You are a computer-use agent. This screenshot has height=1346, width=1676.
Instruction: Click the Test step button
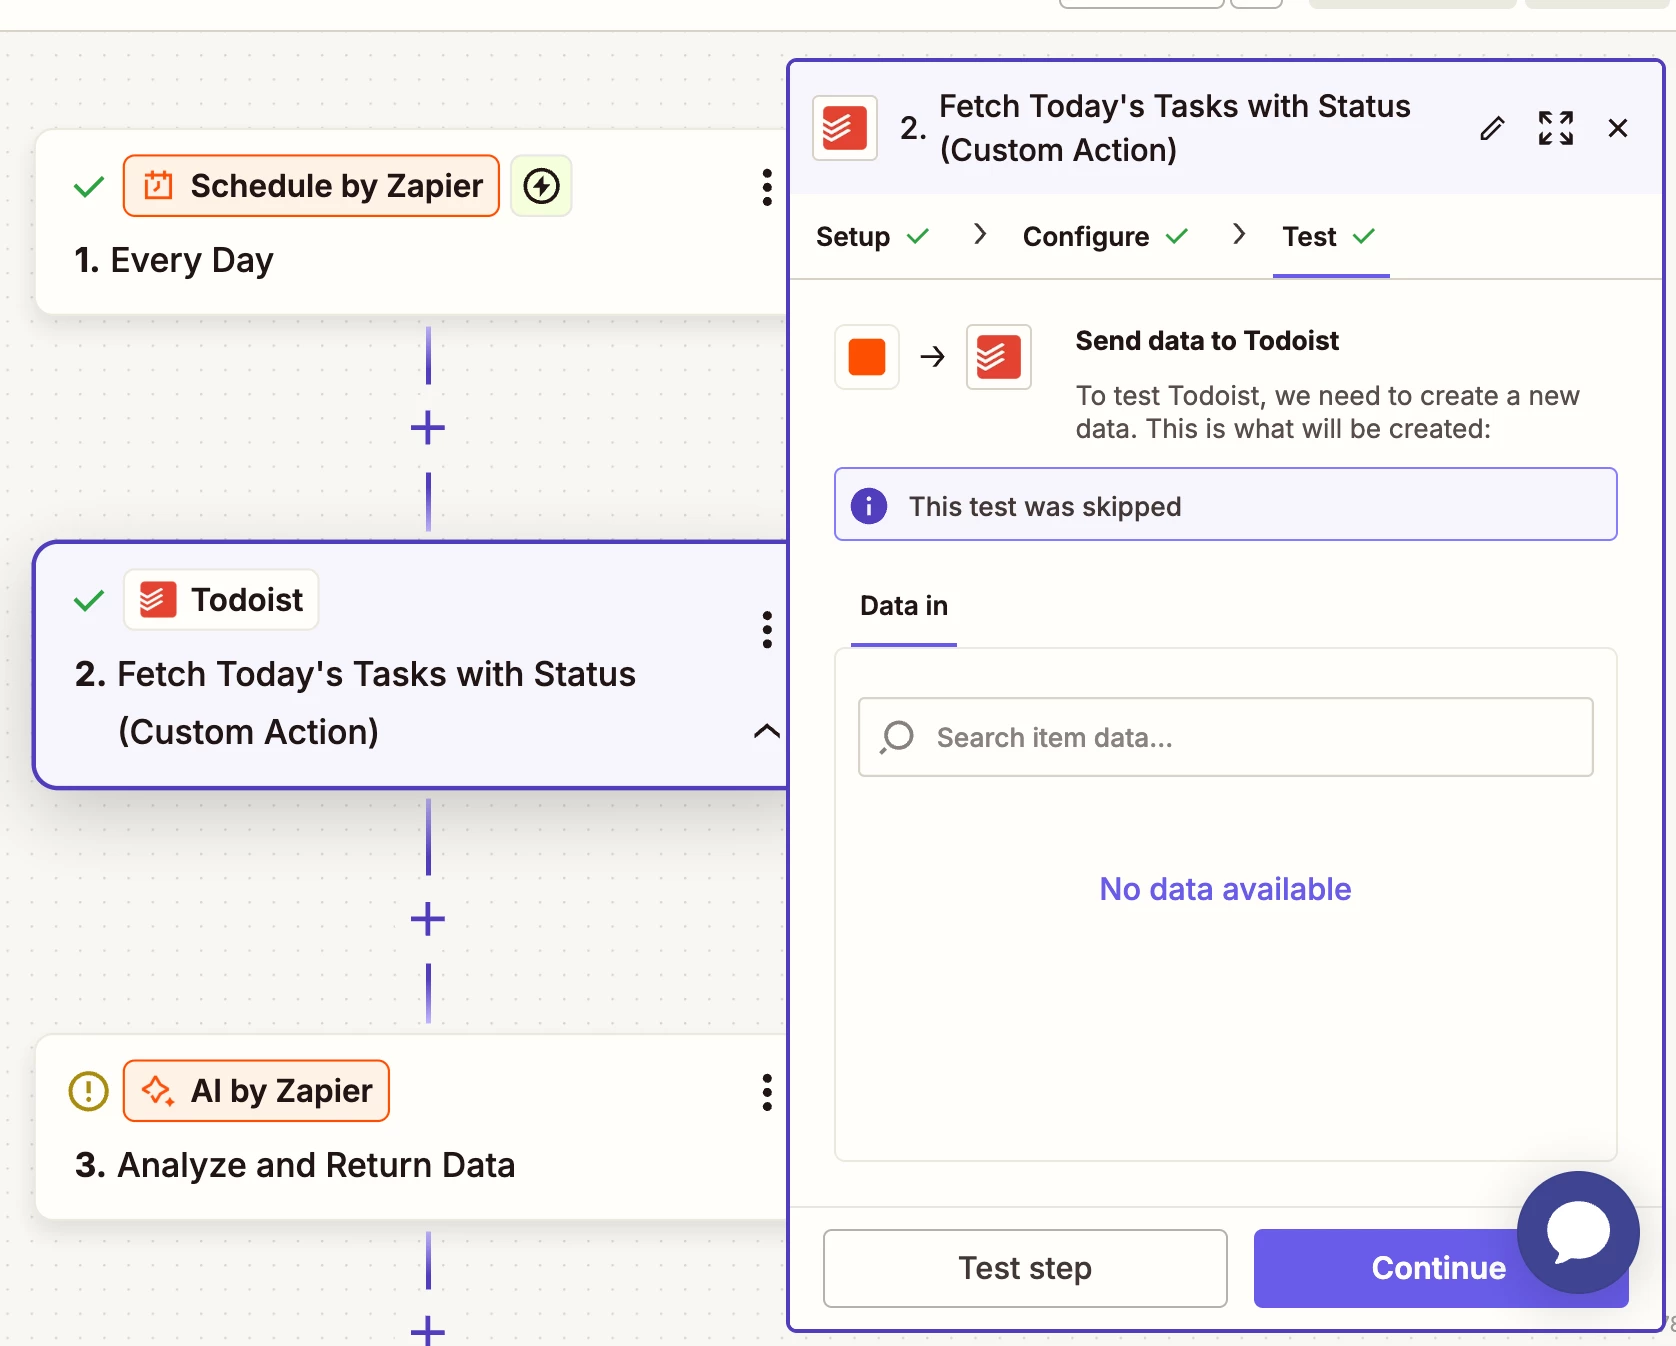[1025, 1268]
